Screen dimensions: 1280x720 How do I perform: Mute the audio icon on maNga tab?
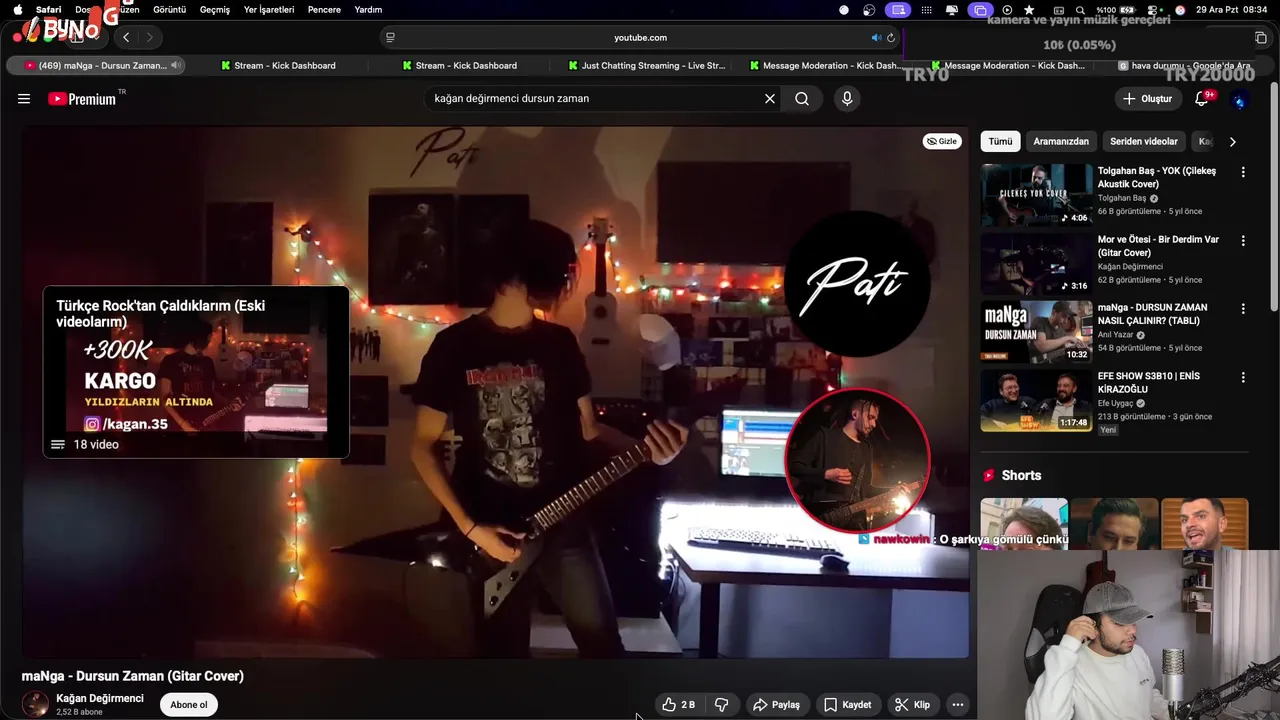176,66
